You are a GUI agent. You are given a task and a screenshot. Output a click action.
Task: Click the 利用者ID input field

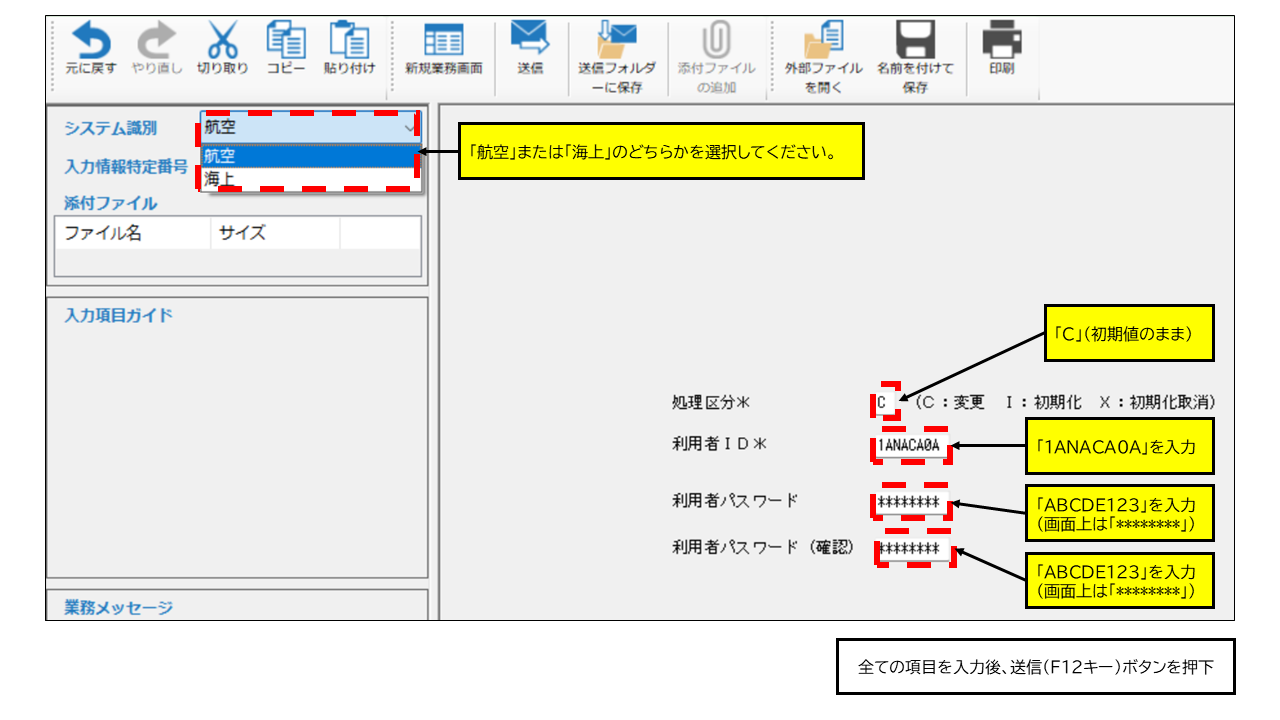pos(910,445)
